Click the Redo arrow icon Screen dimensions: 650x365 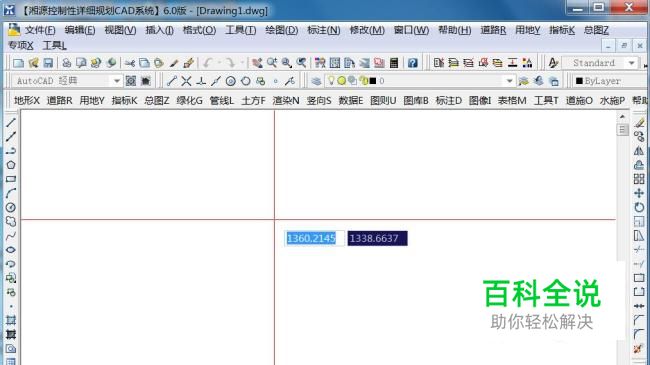230,63
